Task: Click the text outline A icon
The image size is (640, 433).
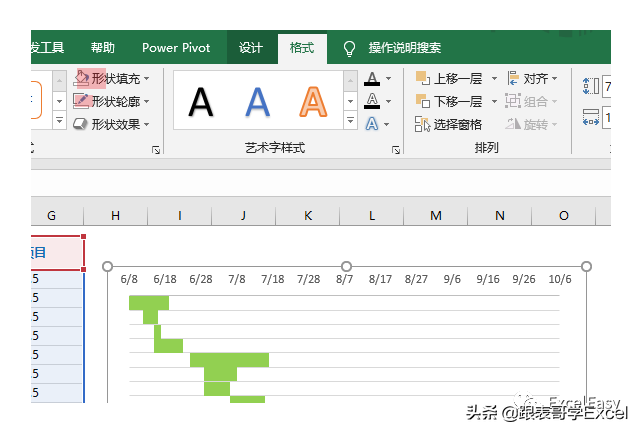Action: click(372, 101)
